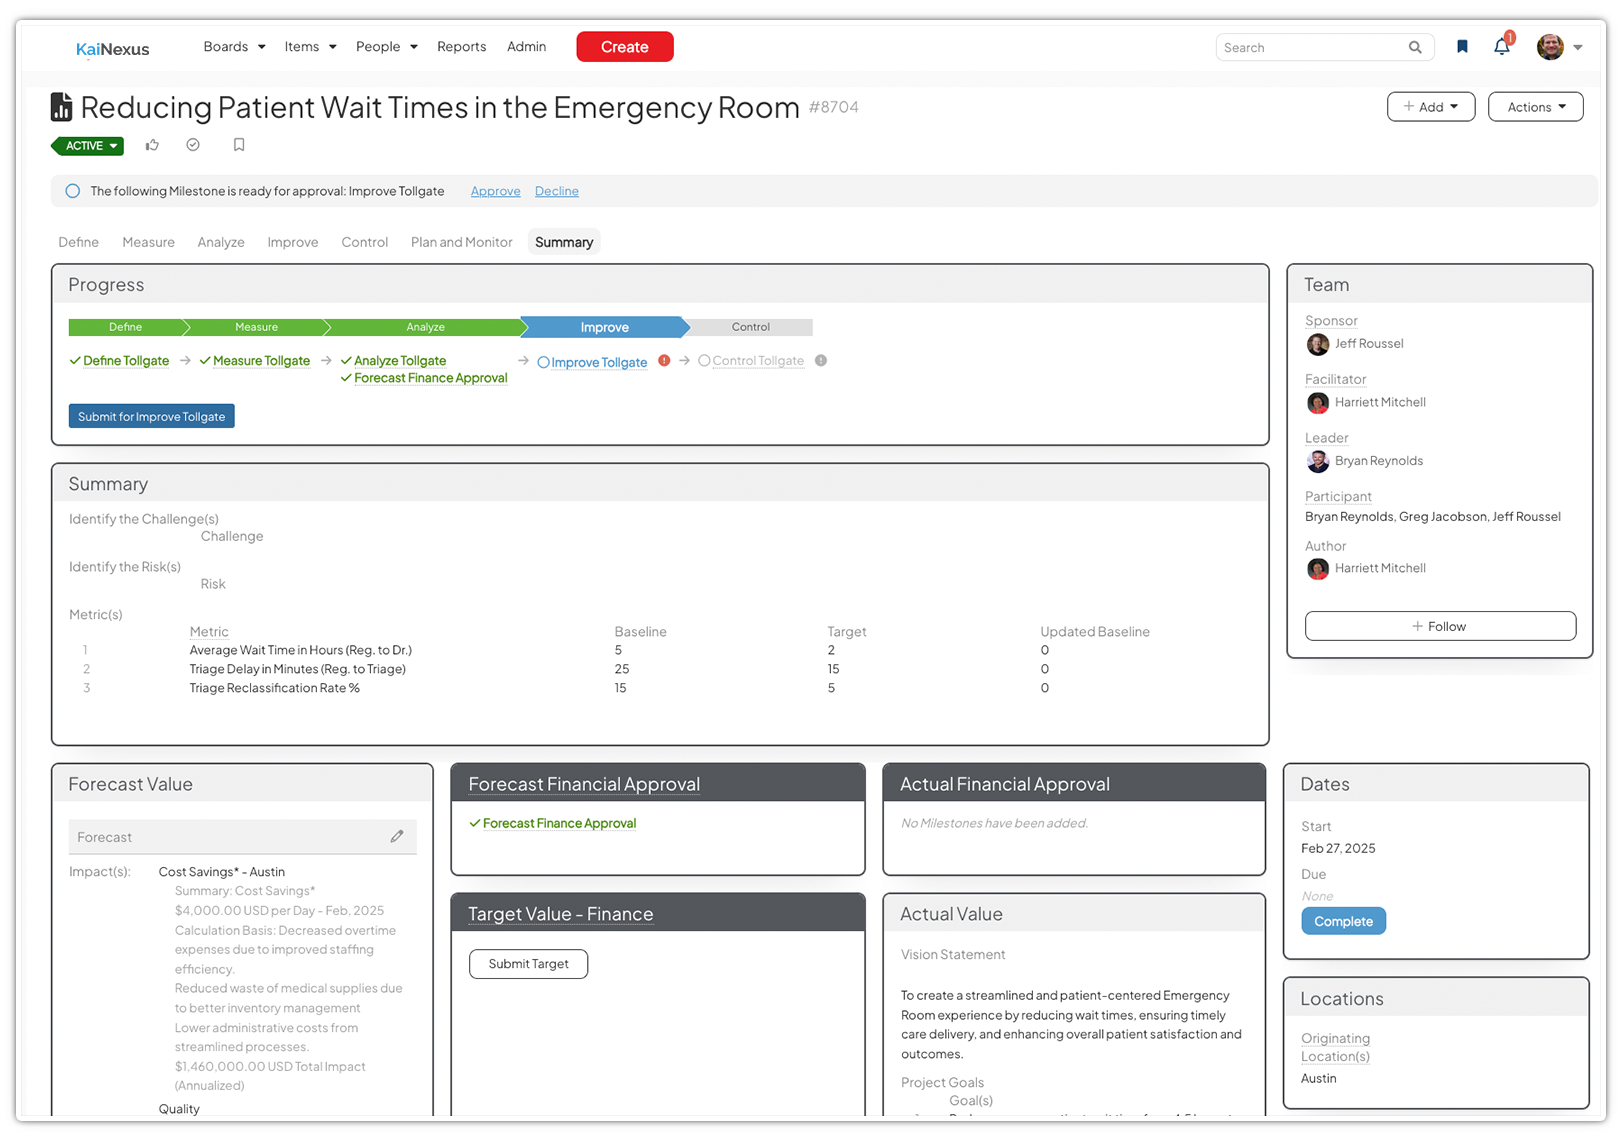This screenshot has width=1623, height=1141.
Task: Edit the Forecast with pencil icon
Action: [397, 837]
